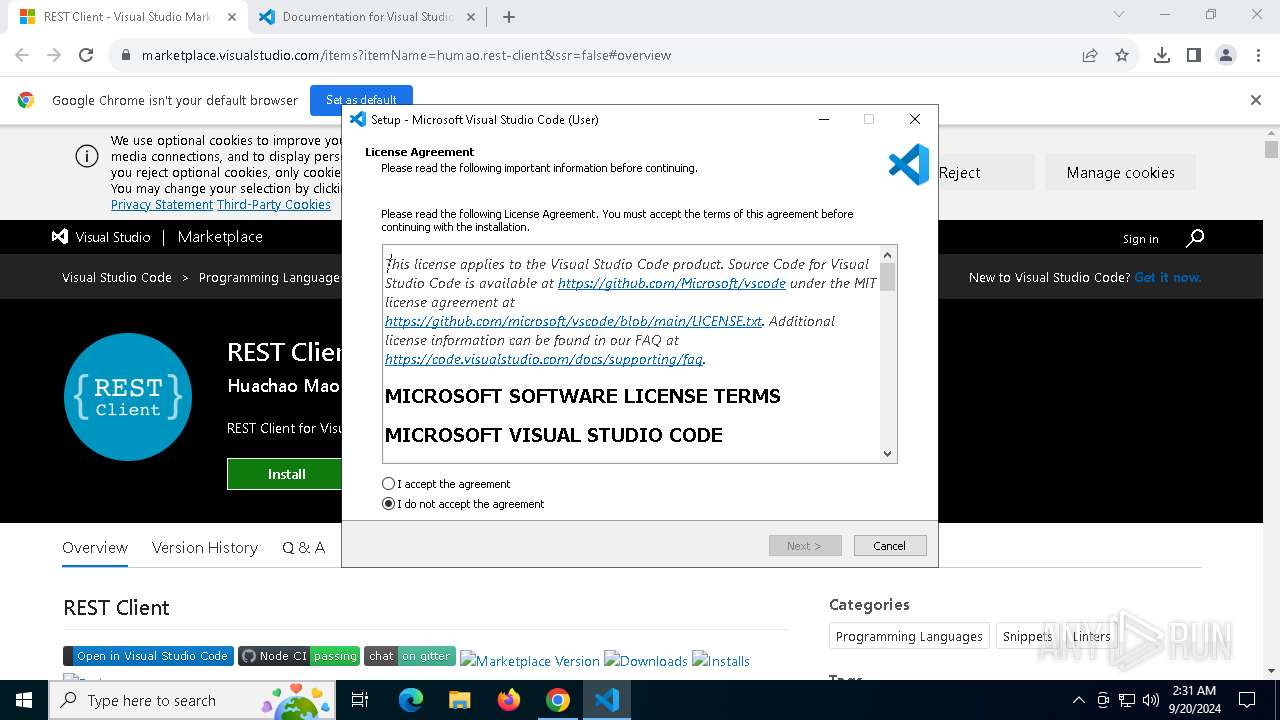
Task: Click 'Open in Visual Studio Code' badge
Action: point(148,656)
